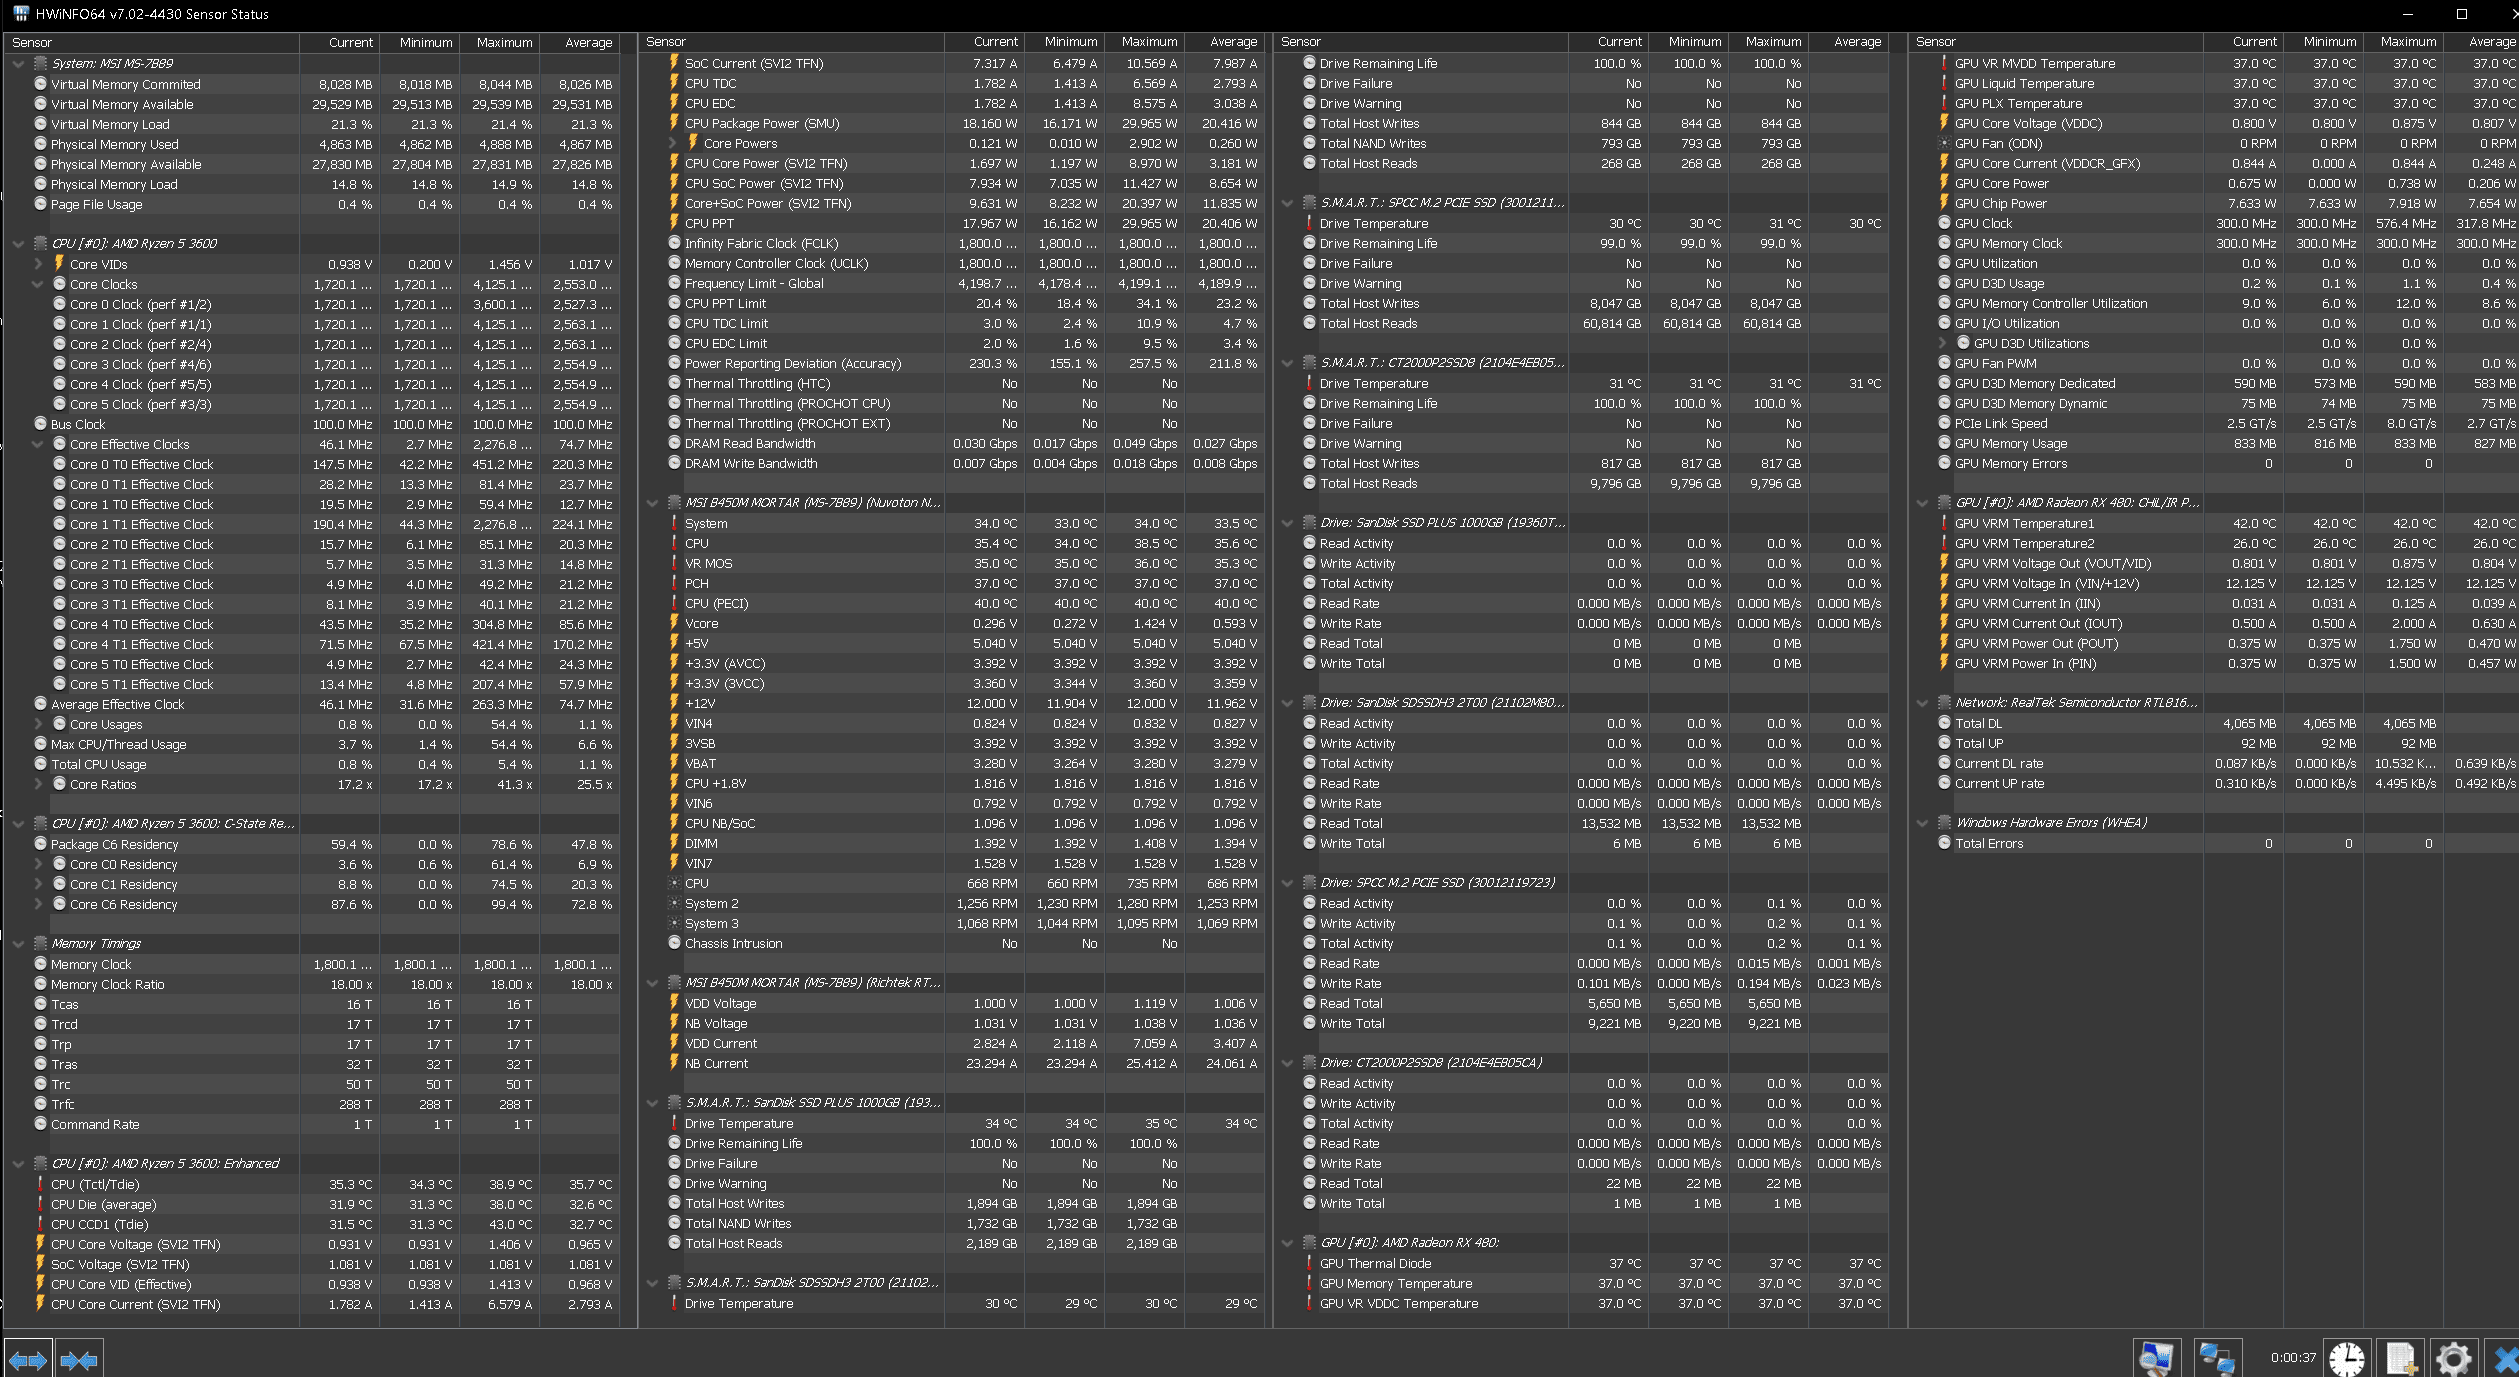Expand the GPU D3D Utilizations row
Image resolution: width=2519 pixels, height=1377 pixels.
coord(1942,344)
